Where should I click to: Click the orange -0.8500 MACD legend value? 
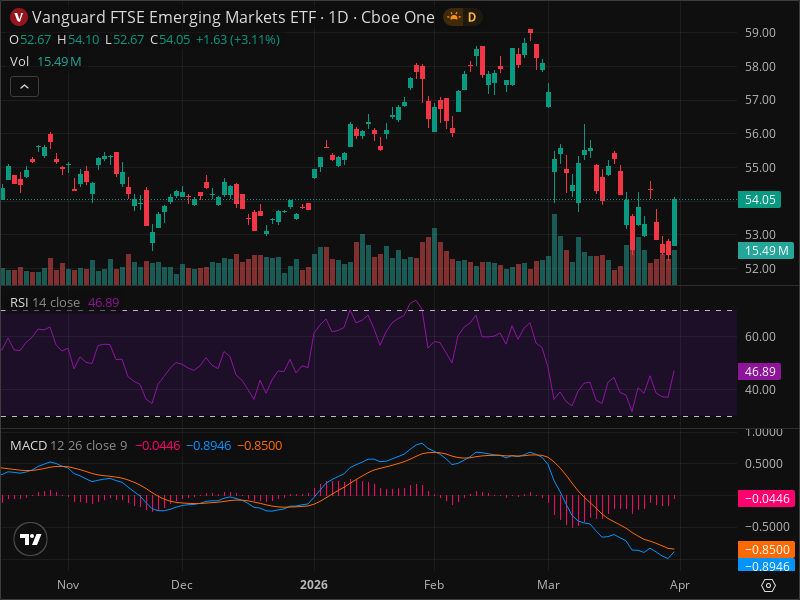pos(260,445)
